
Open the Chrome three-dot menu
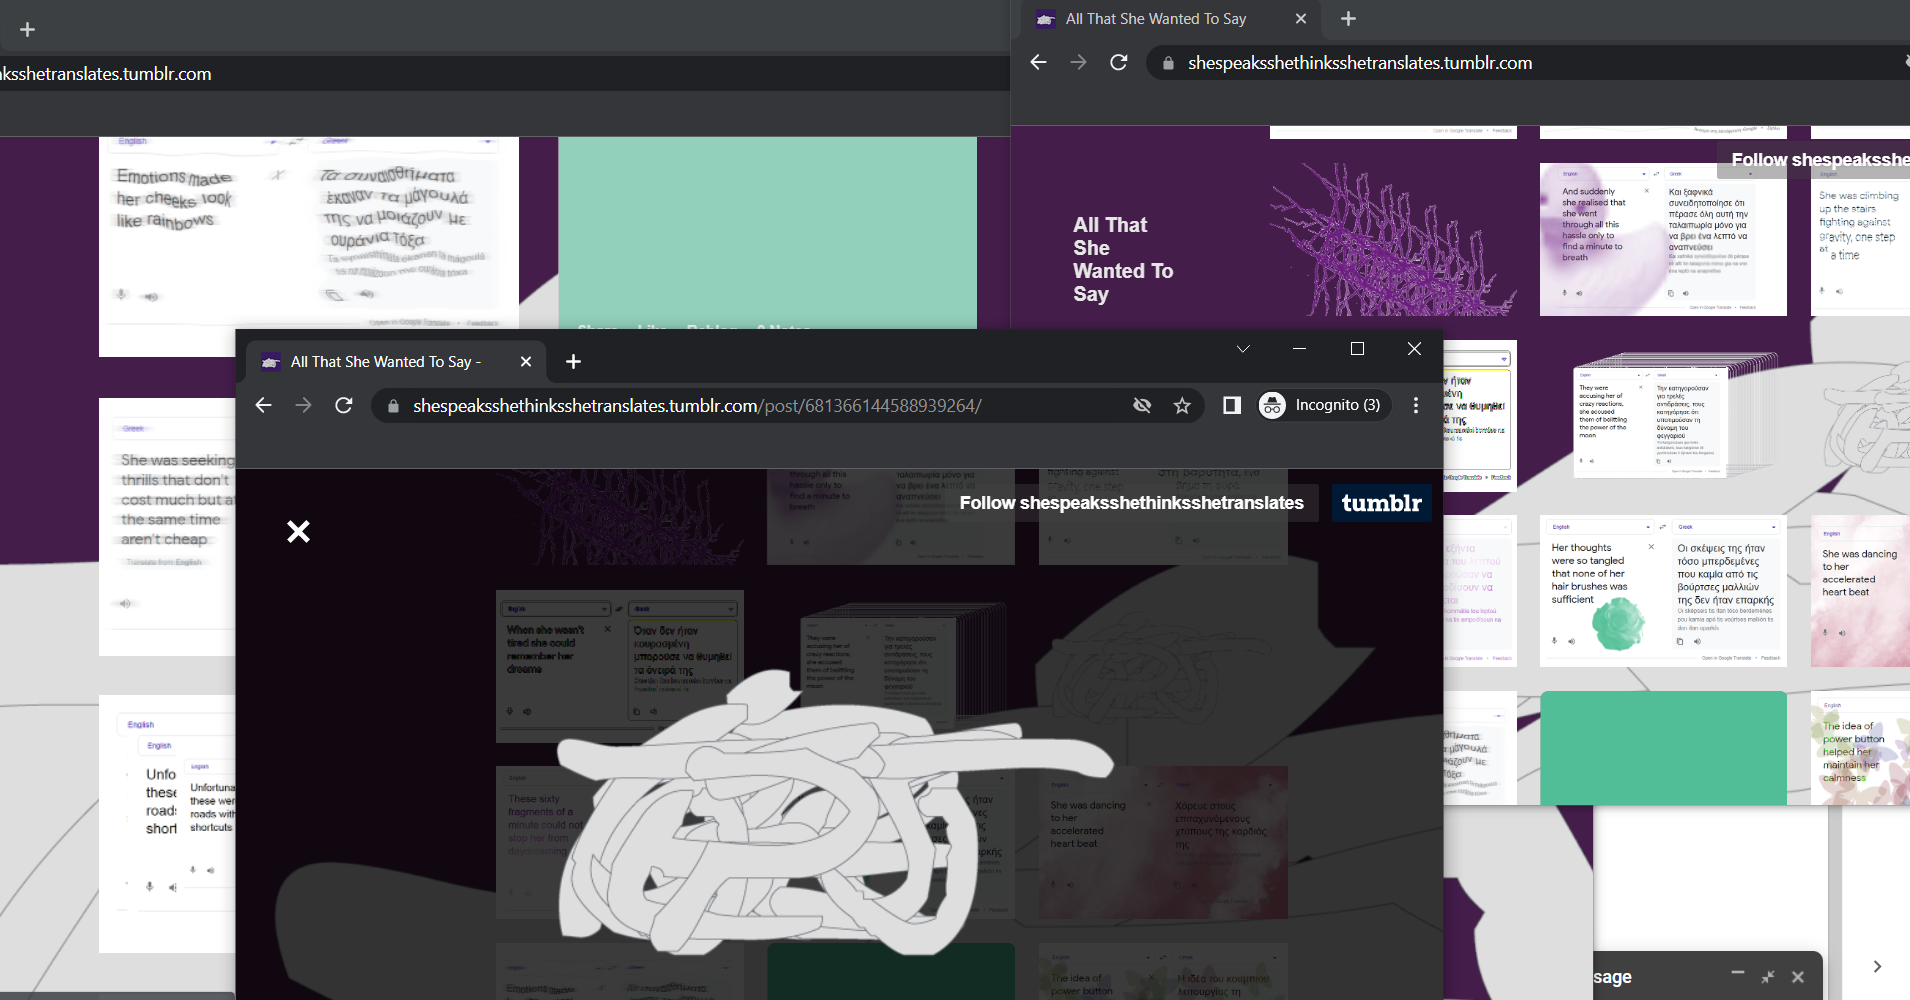(x=1415, y=405)
